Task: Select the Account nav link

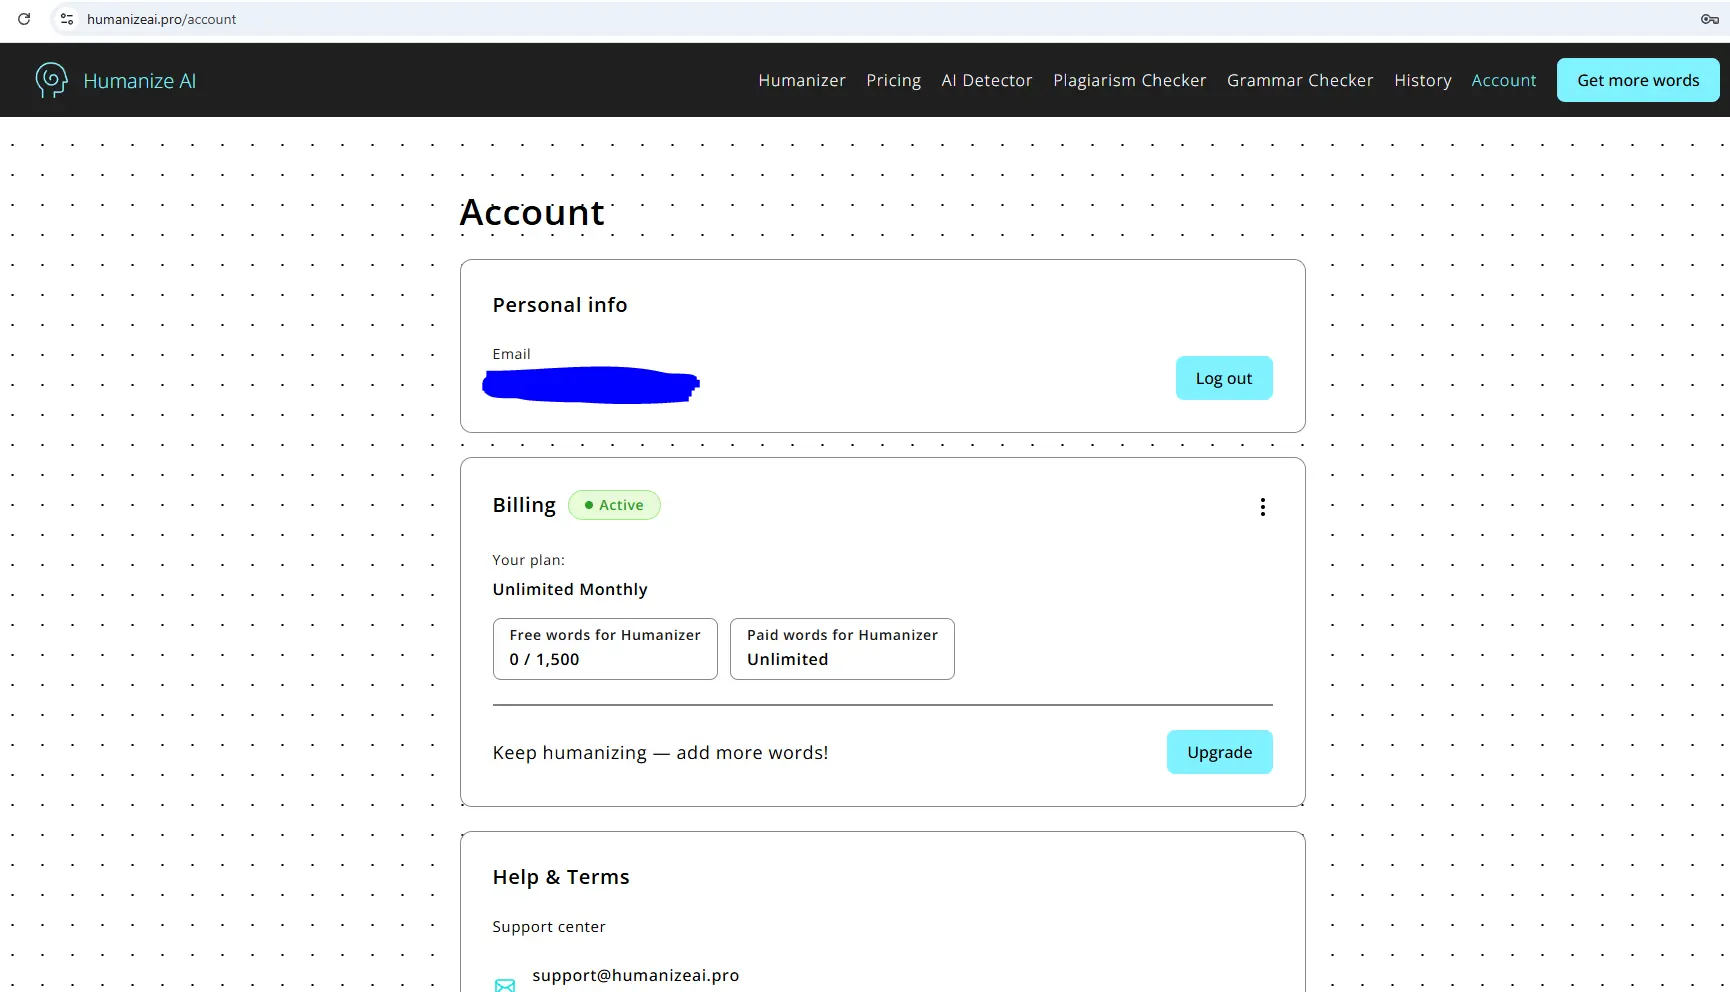Action: pyautogui.click(x=1503, y=80)
